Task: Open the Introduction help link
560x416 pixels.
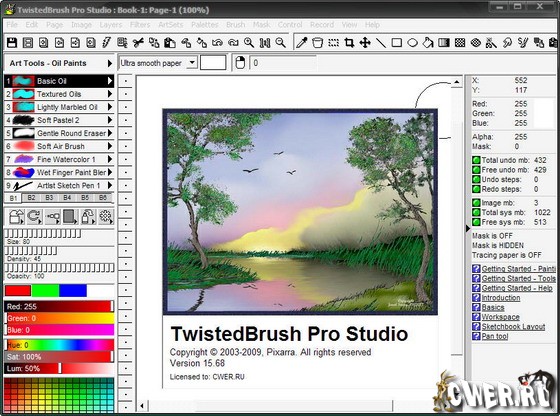Action: coord(501,297)
